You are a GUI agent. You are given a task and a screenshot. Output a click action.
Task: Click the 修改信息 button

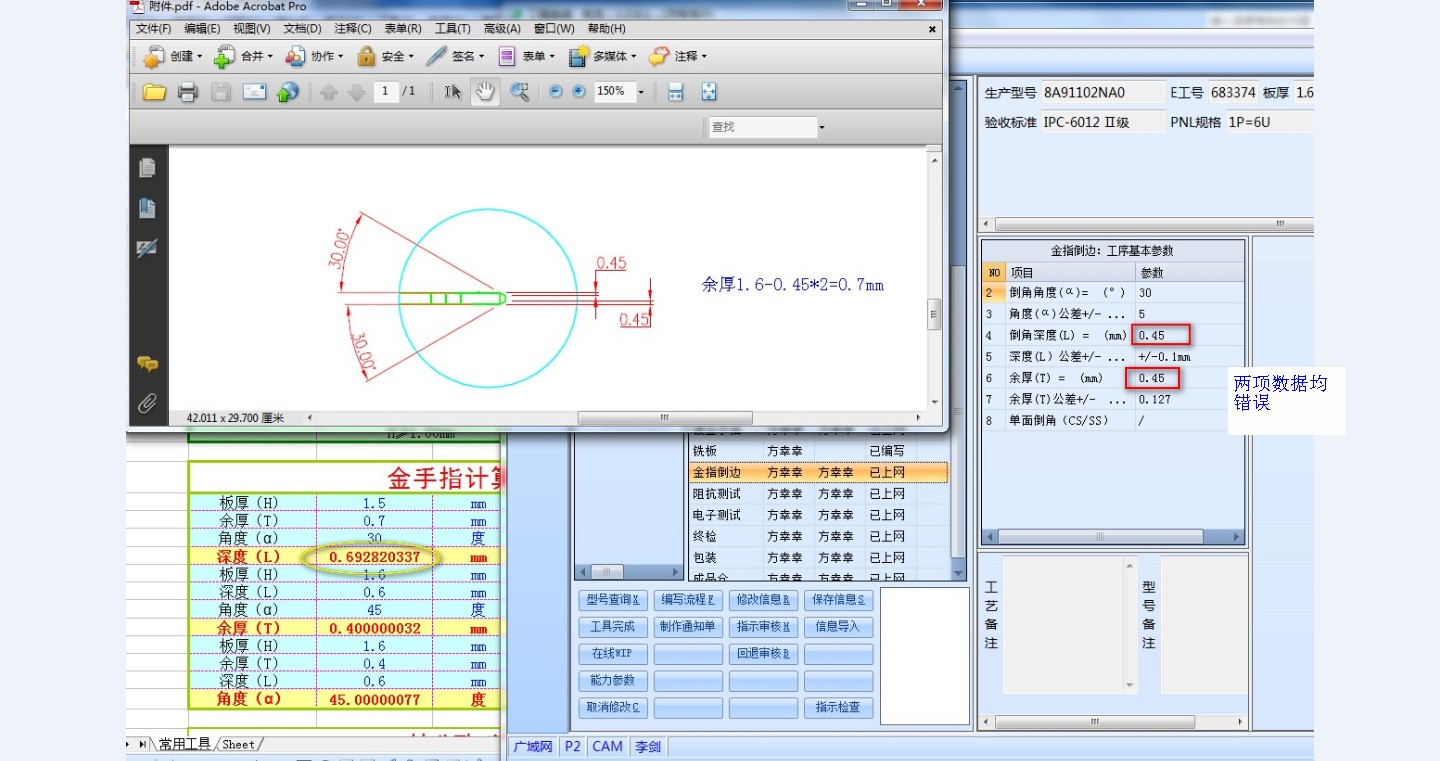[763, 600]
